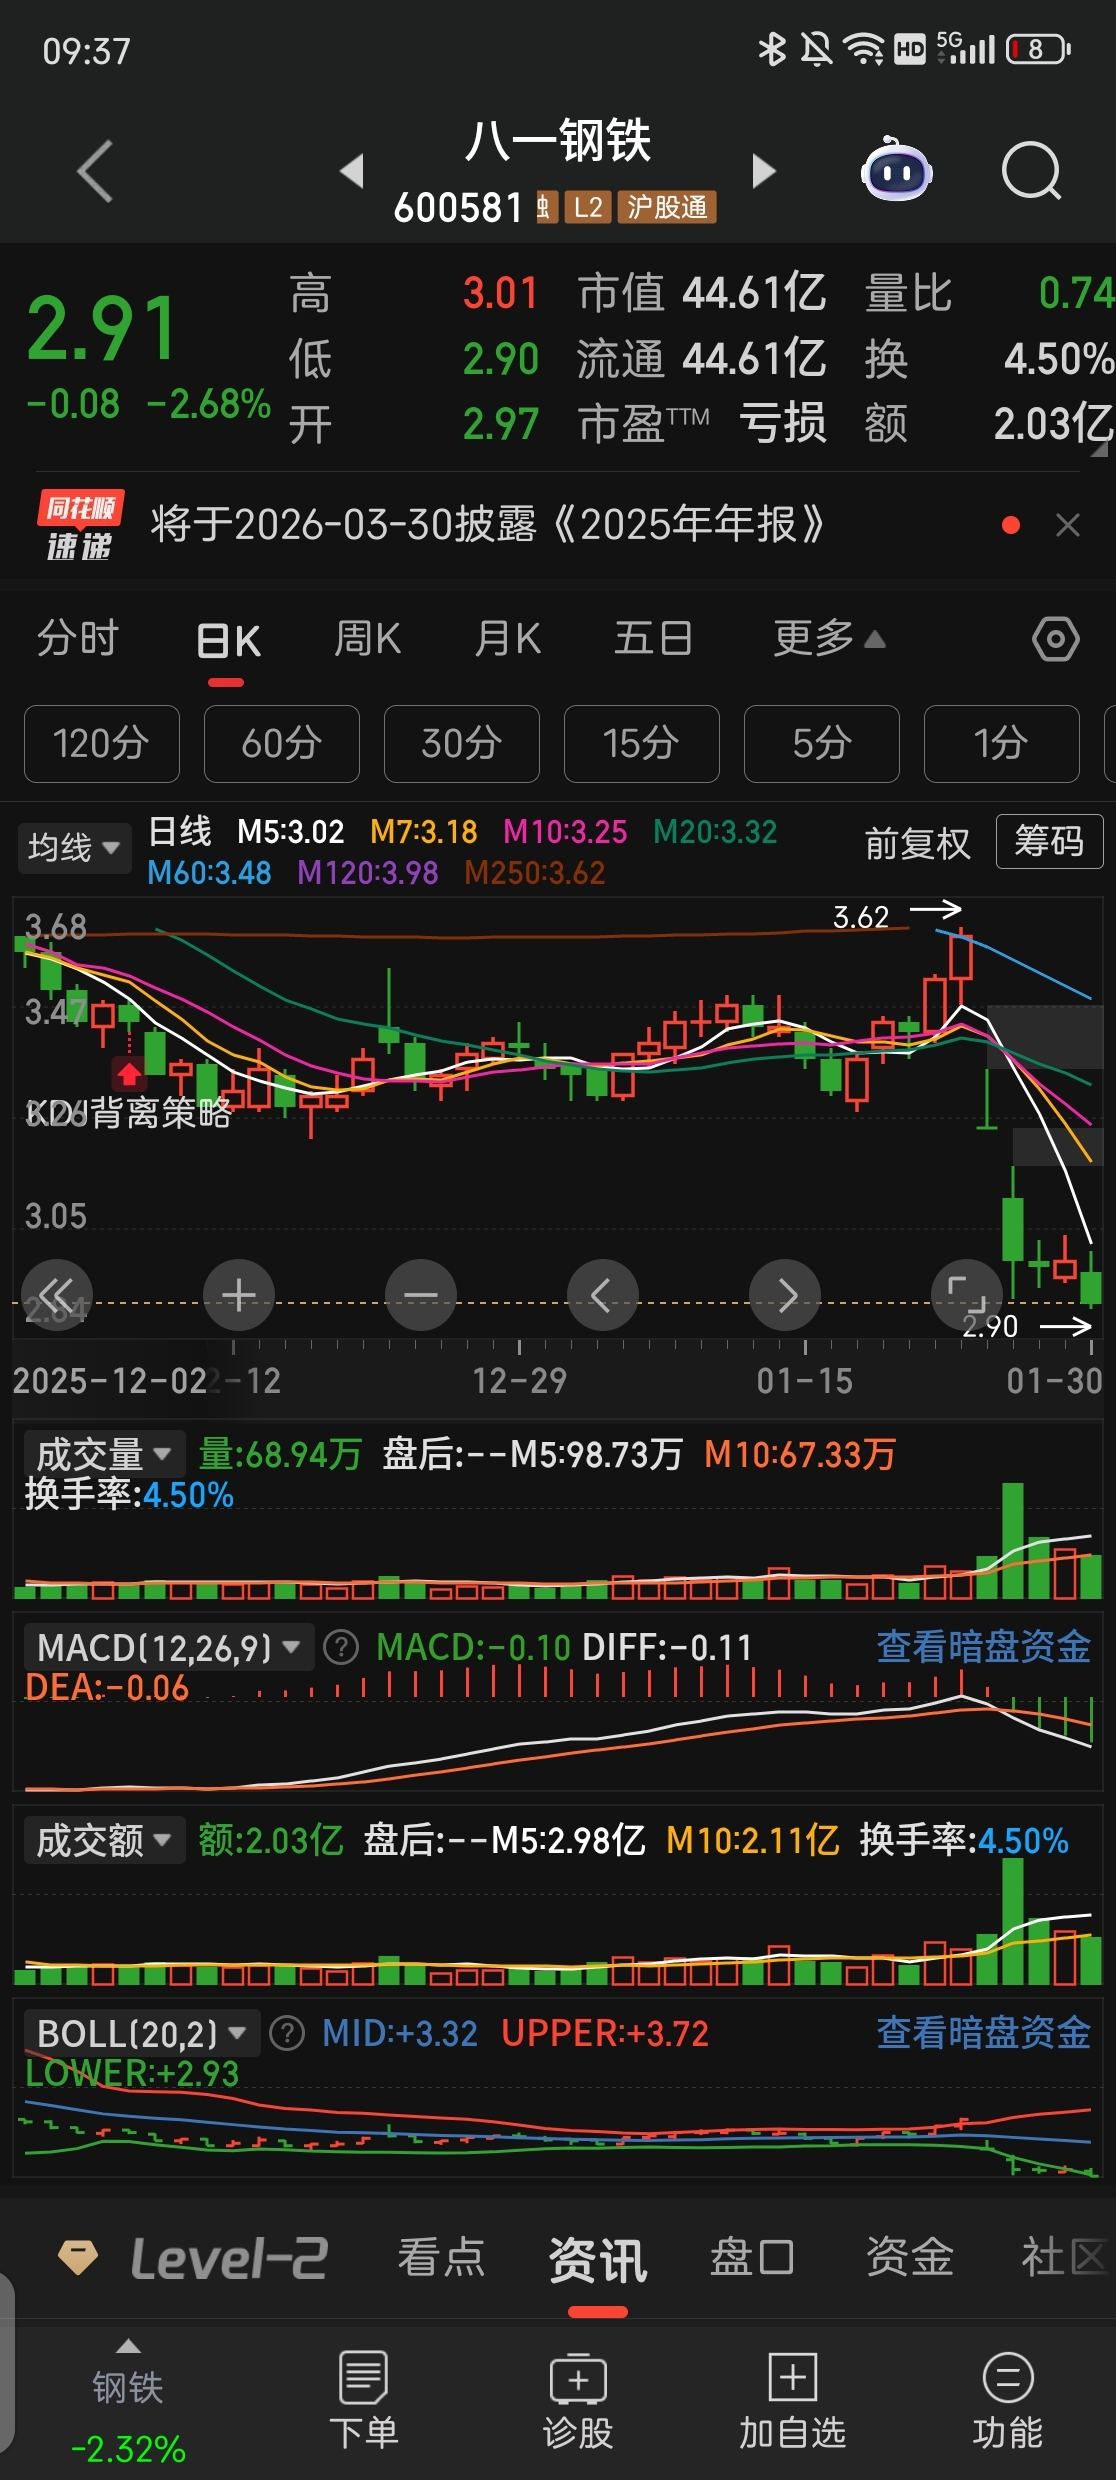The height and width of the screenshot is (2480, 1116).
Task: Select 15分 period
Action: pyautogui.click(x=642, y=744)
